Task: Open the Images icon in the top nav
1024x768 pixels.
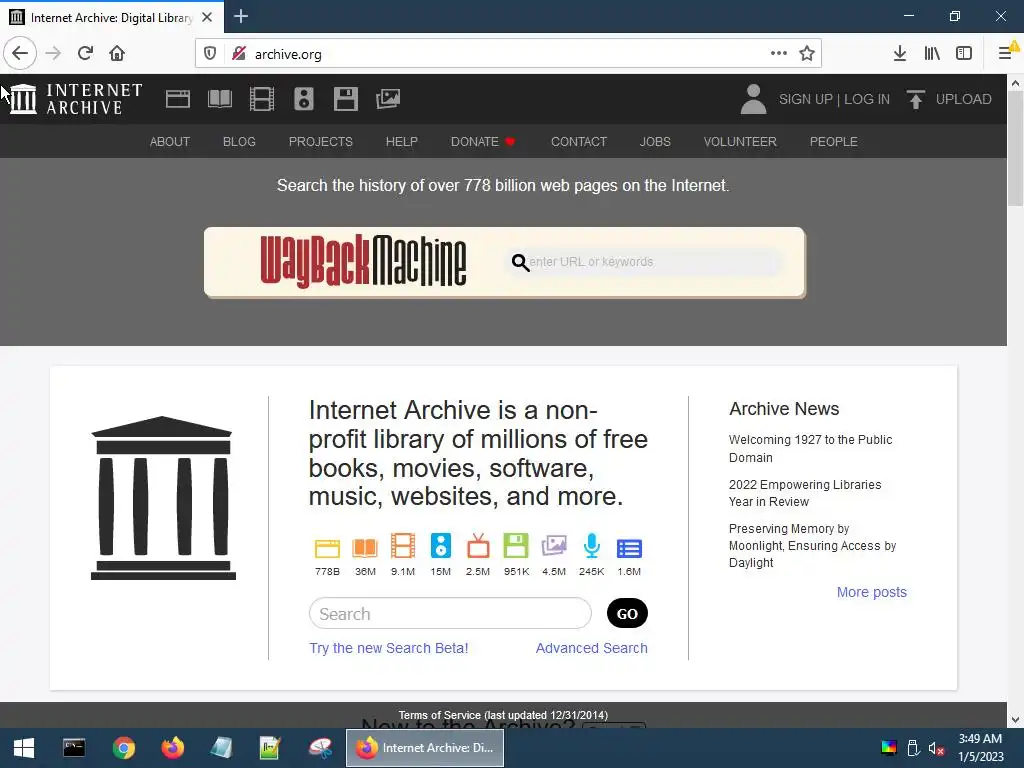Action: click(x=388, y=99)
